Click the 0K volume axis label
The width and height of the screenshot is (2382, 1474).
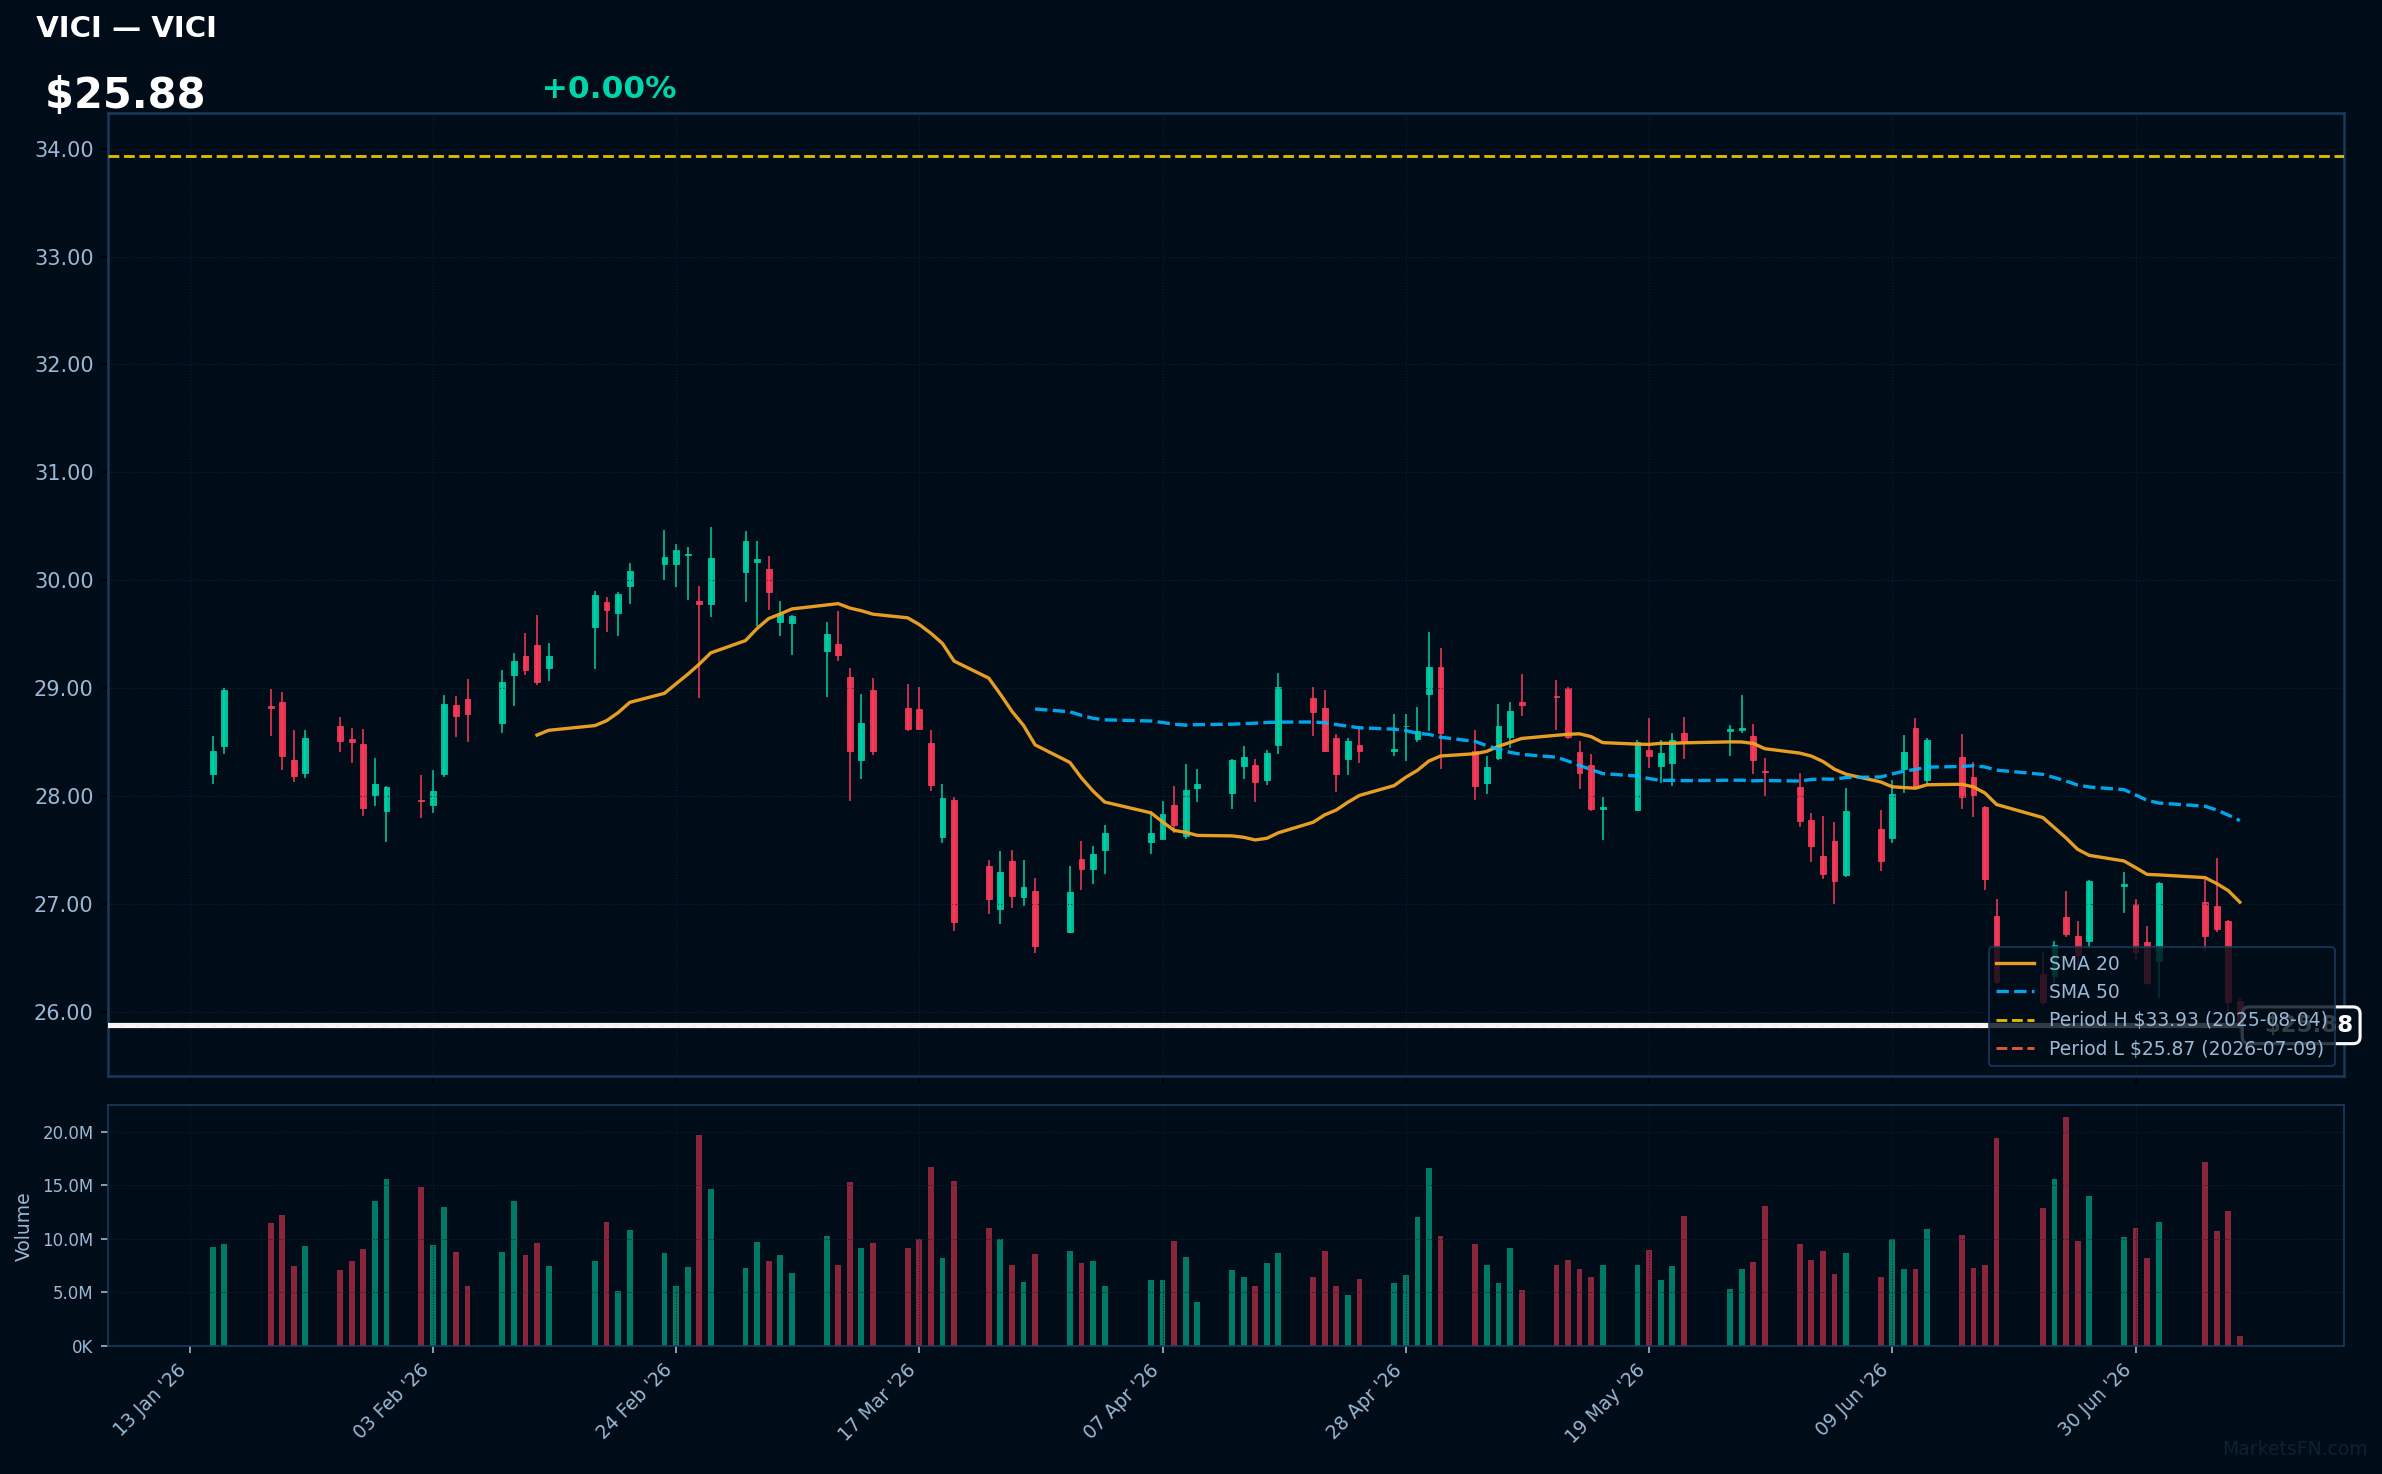coord(82,1347)
